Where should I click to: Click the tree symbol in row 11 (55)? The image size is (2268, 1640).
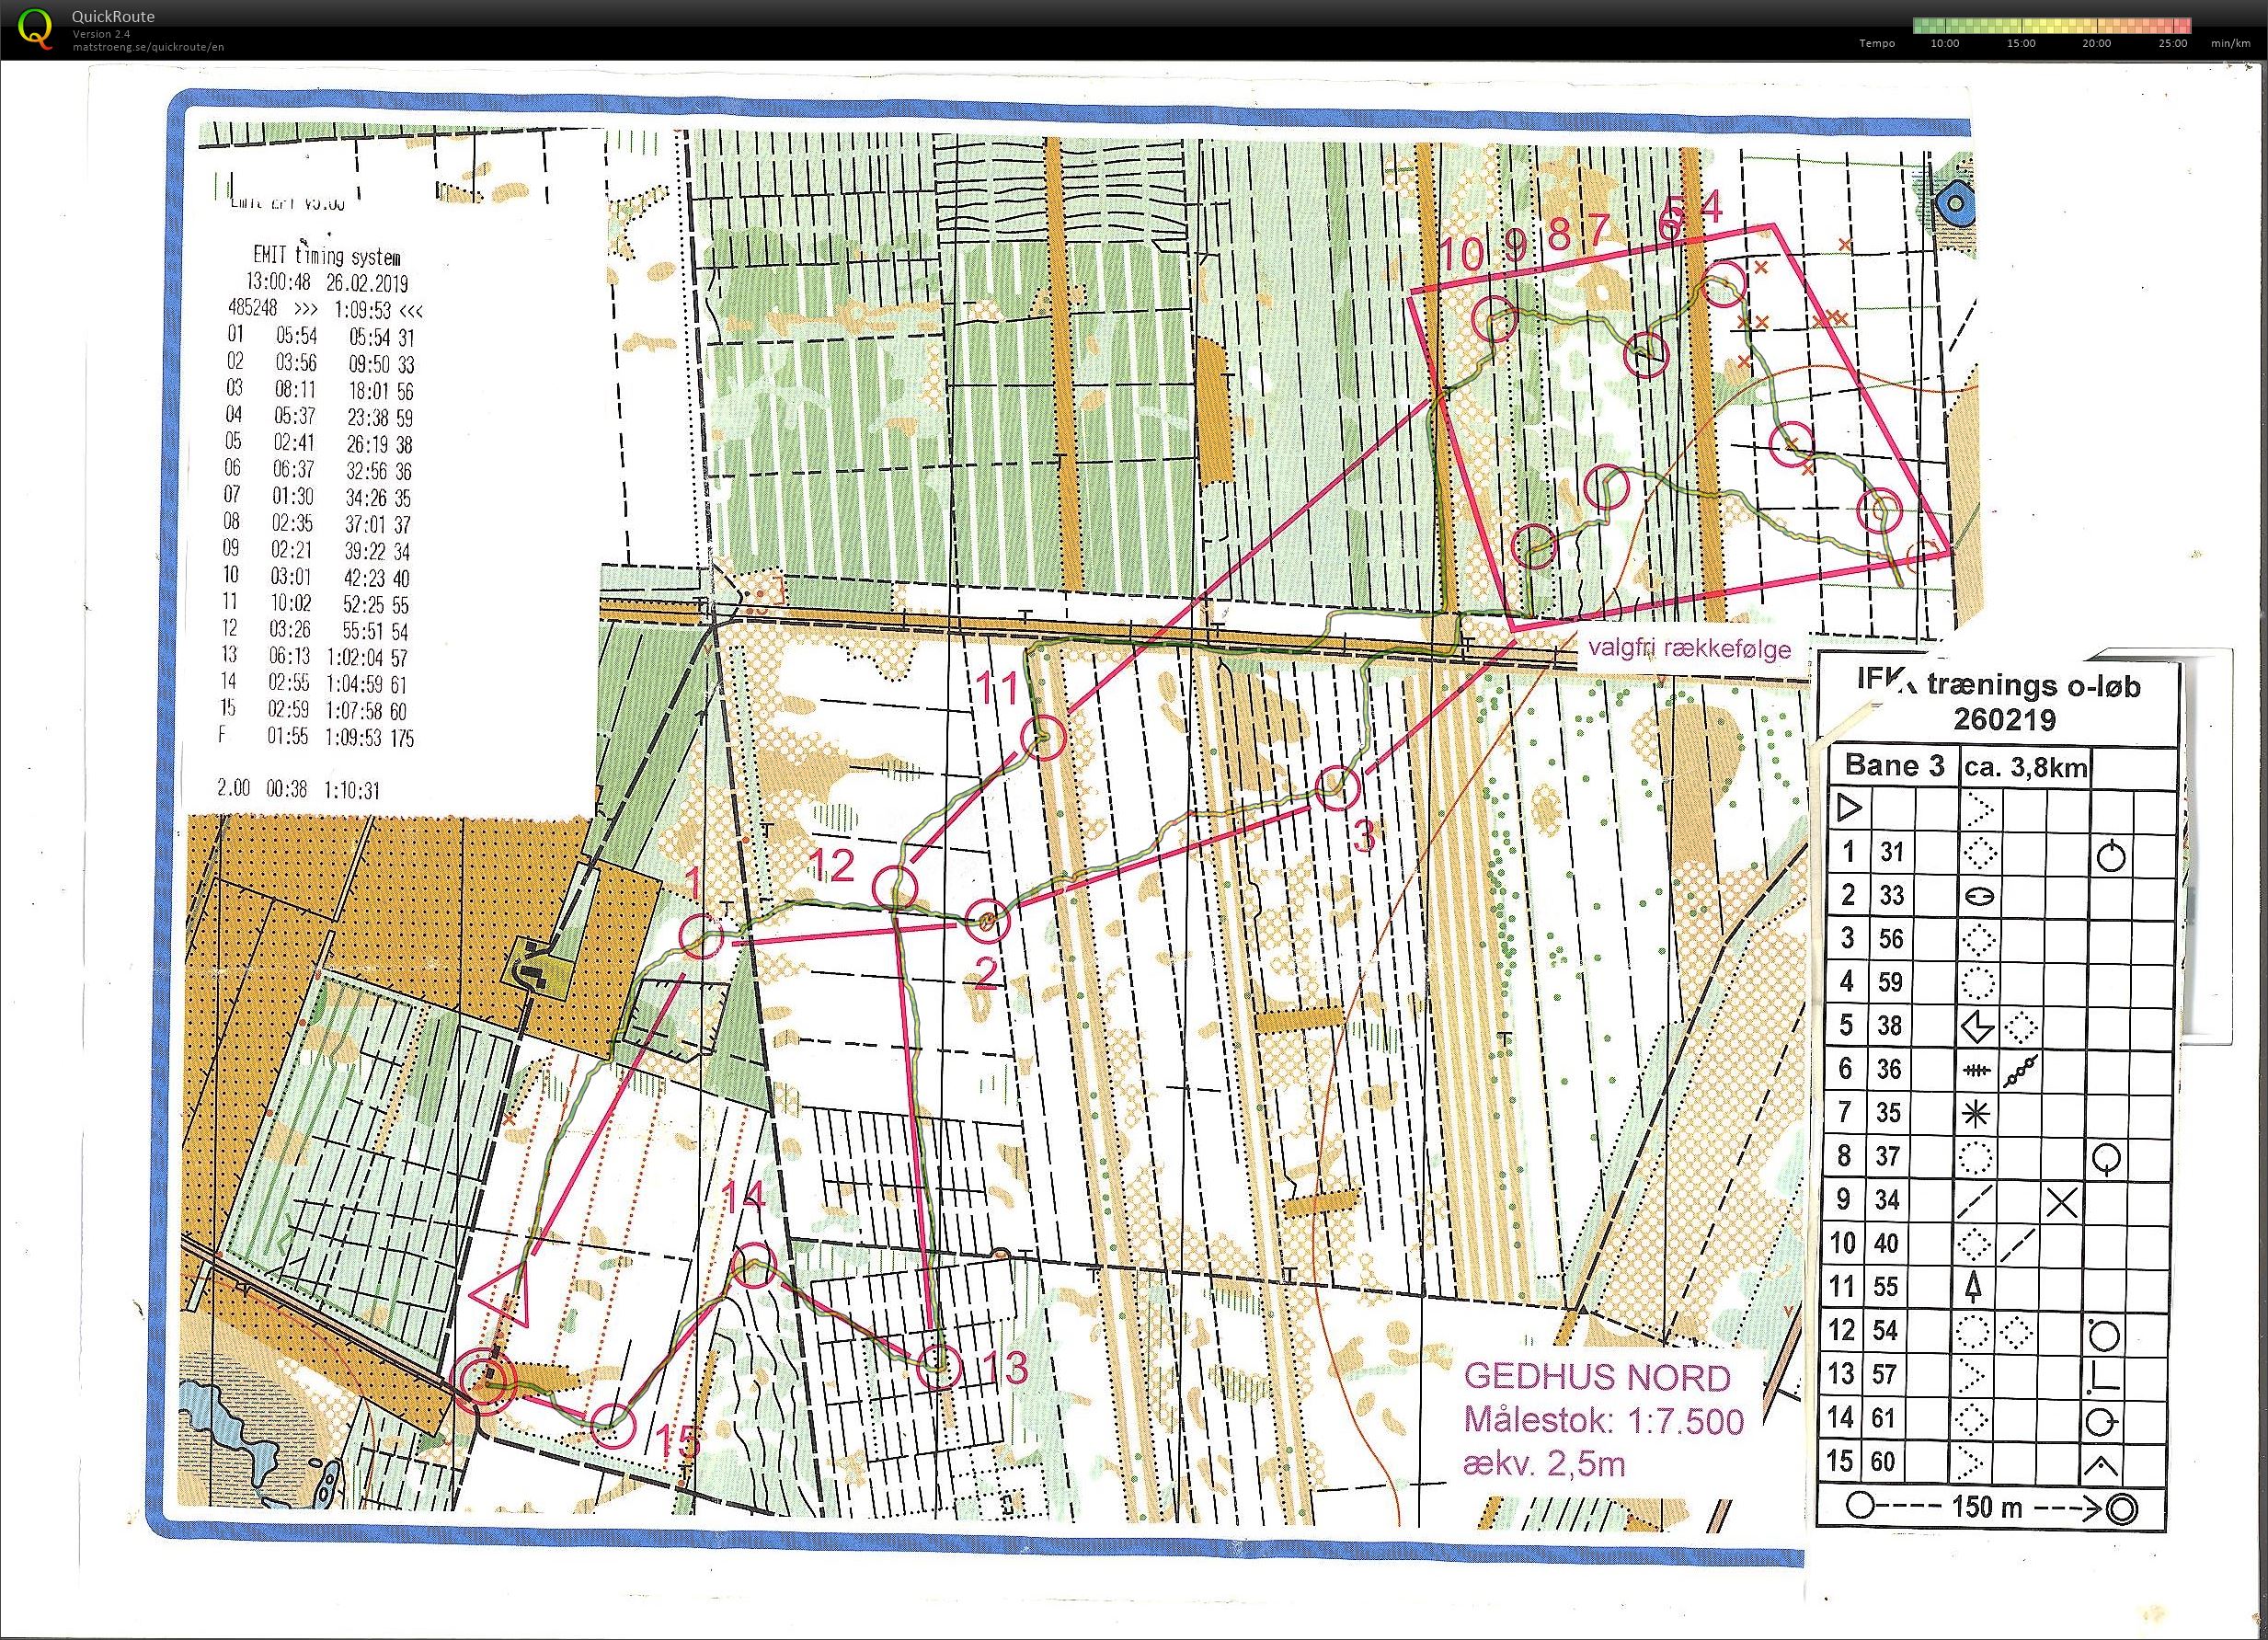[1974, 1287]
